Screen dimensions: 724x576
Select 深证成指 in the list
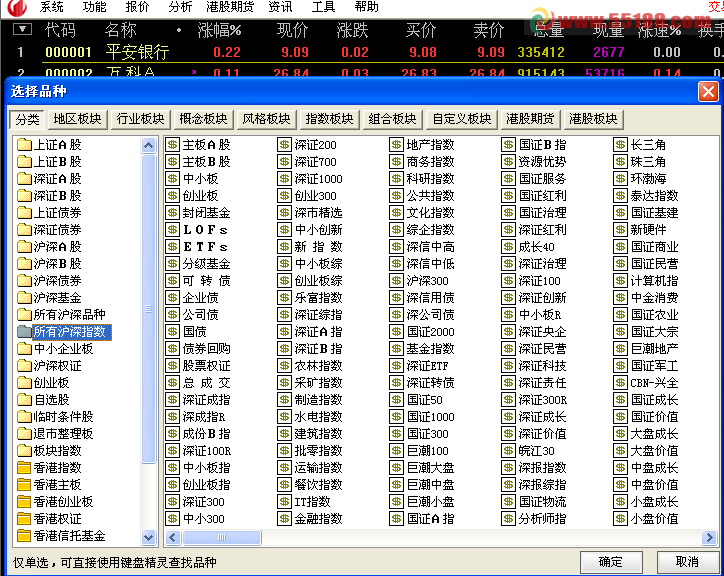pyautogui.click(x=206, y=400)
